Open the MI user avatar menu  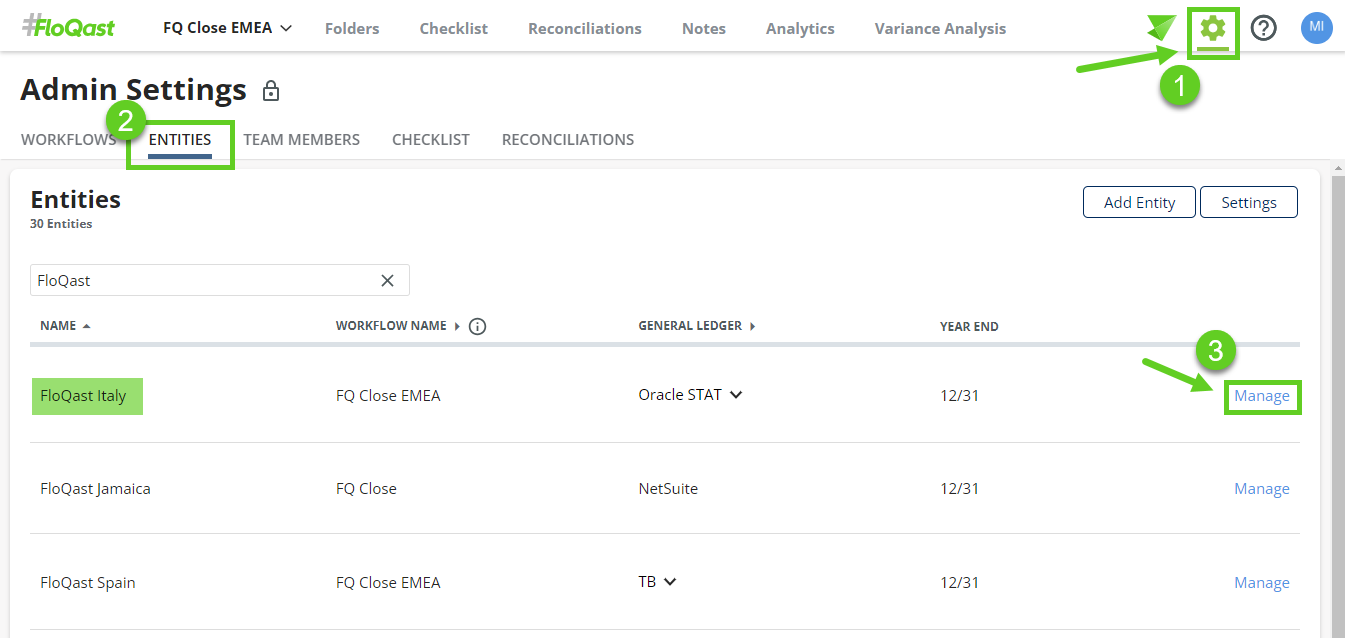[x=1316, y=28]
